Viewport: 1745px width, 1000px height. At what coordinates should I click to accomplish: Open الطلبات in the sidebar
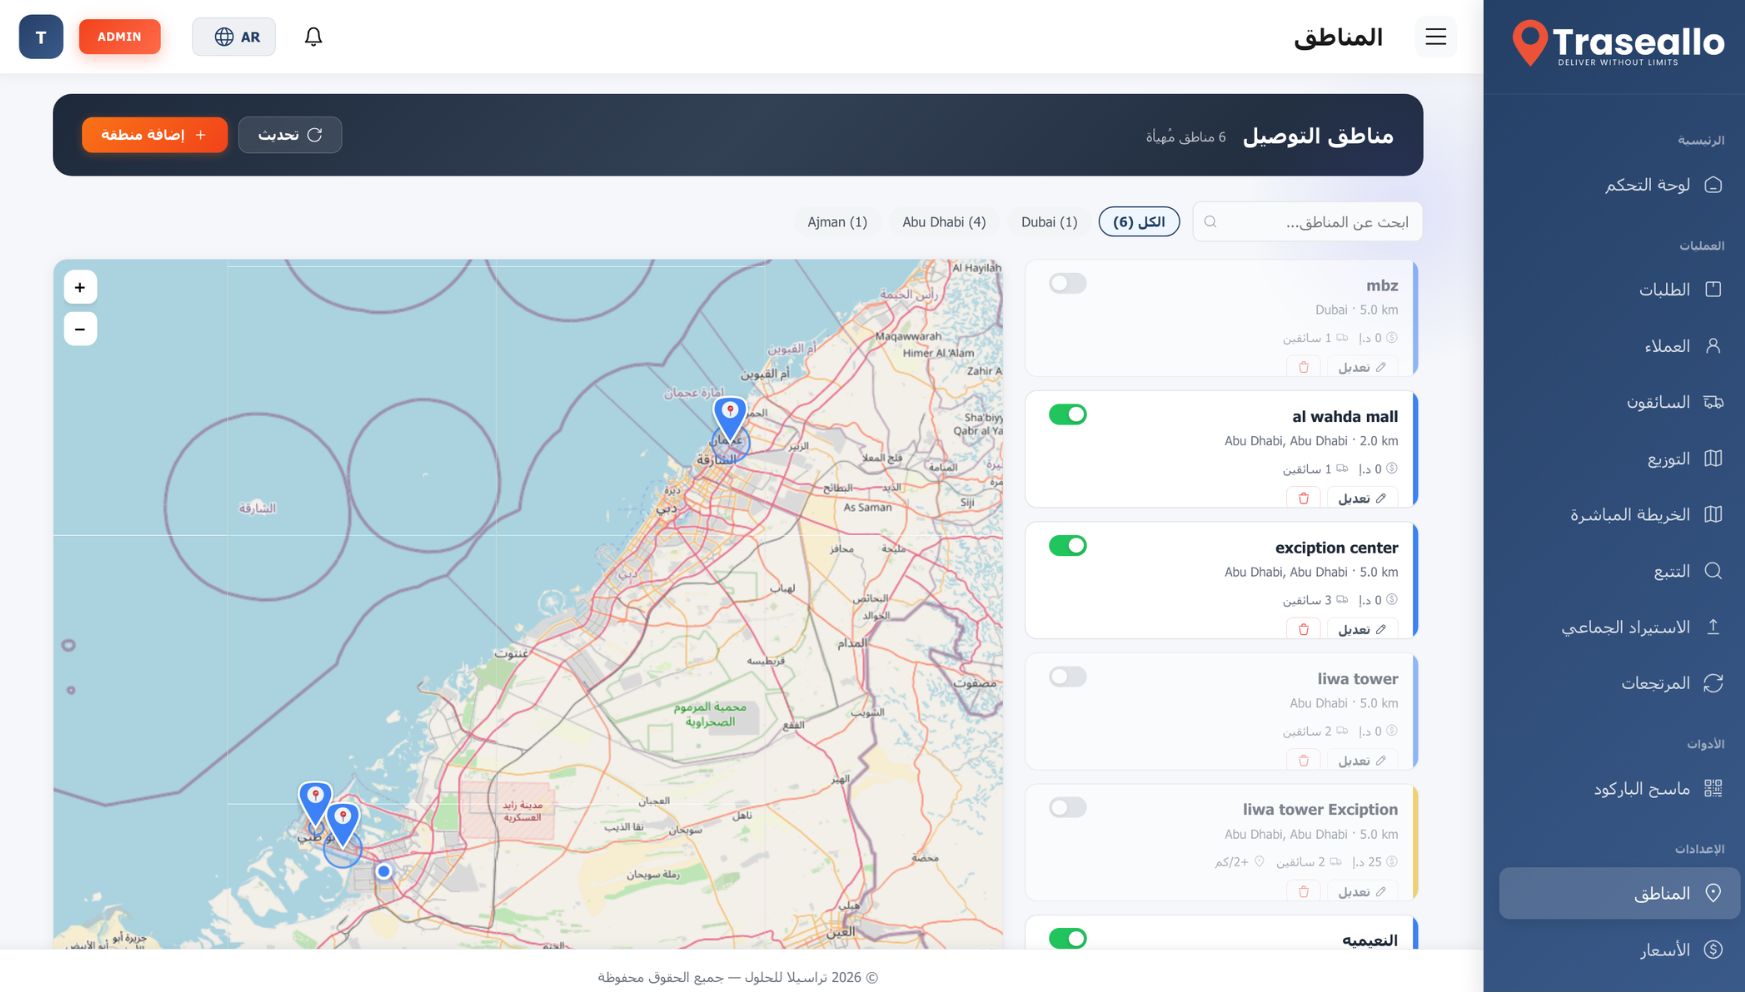pos(1663,290)
